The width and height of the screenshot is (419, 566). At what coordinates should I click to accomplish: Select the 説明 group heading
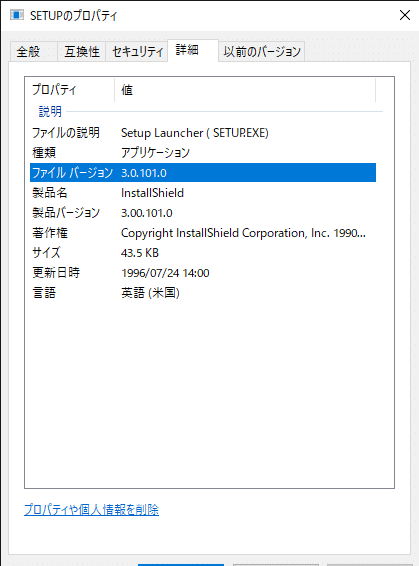click(x=50, y=112)
